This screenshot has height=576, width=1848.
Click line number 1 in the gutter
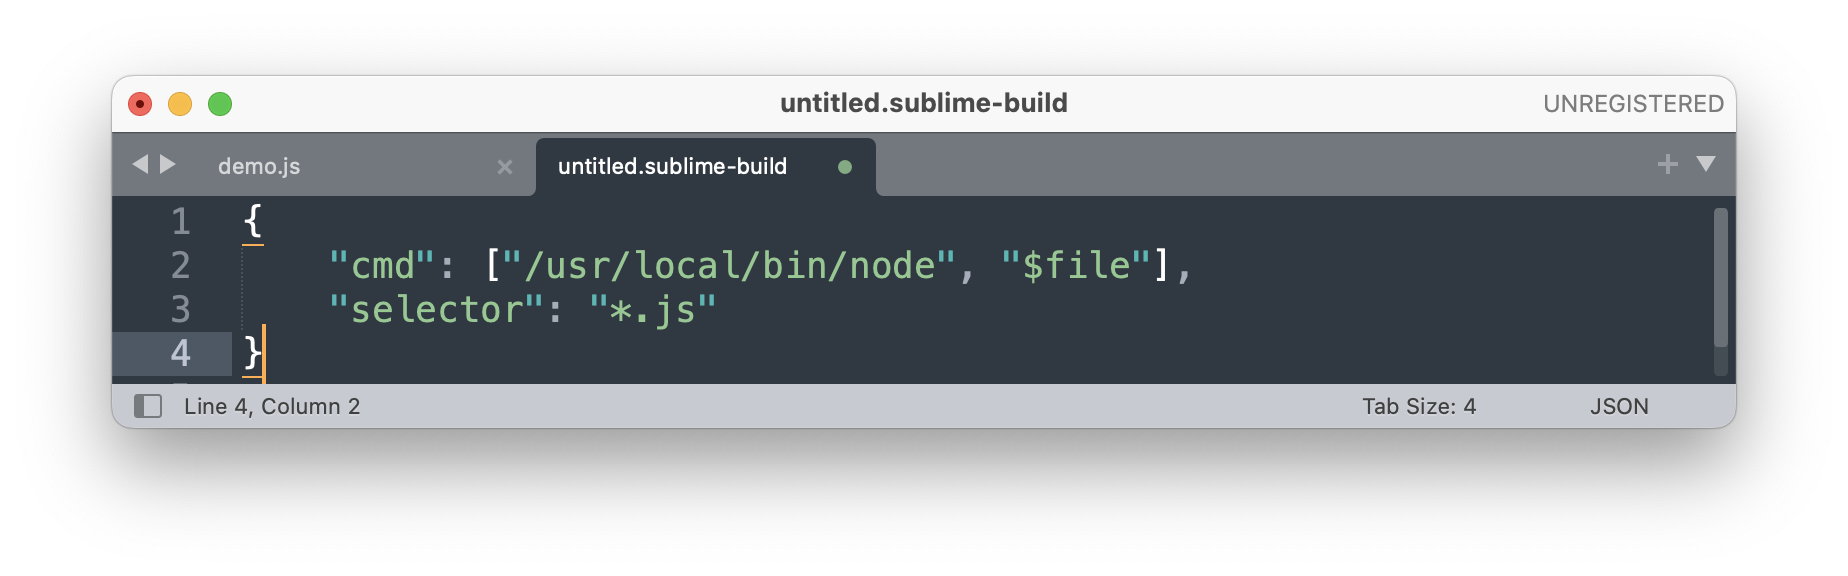point(181,221)
